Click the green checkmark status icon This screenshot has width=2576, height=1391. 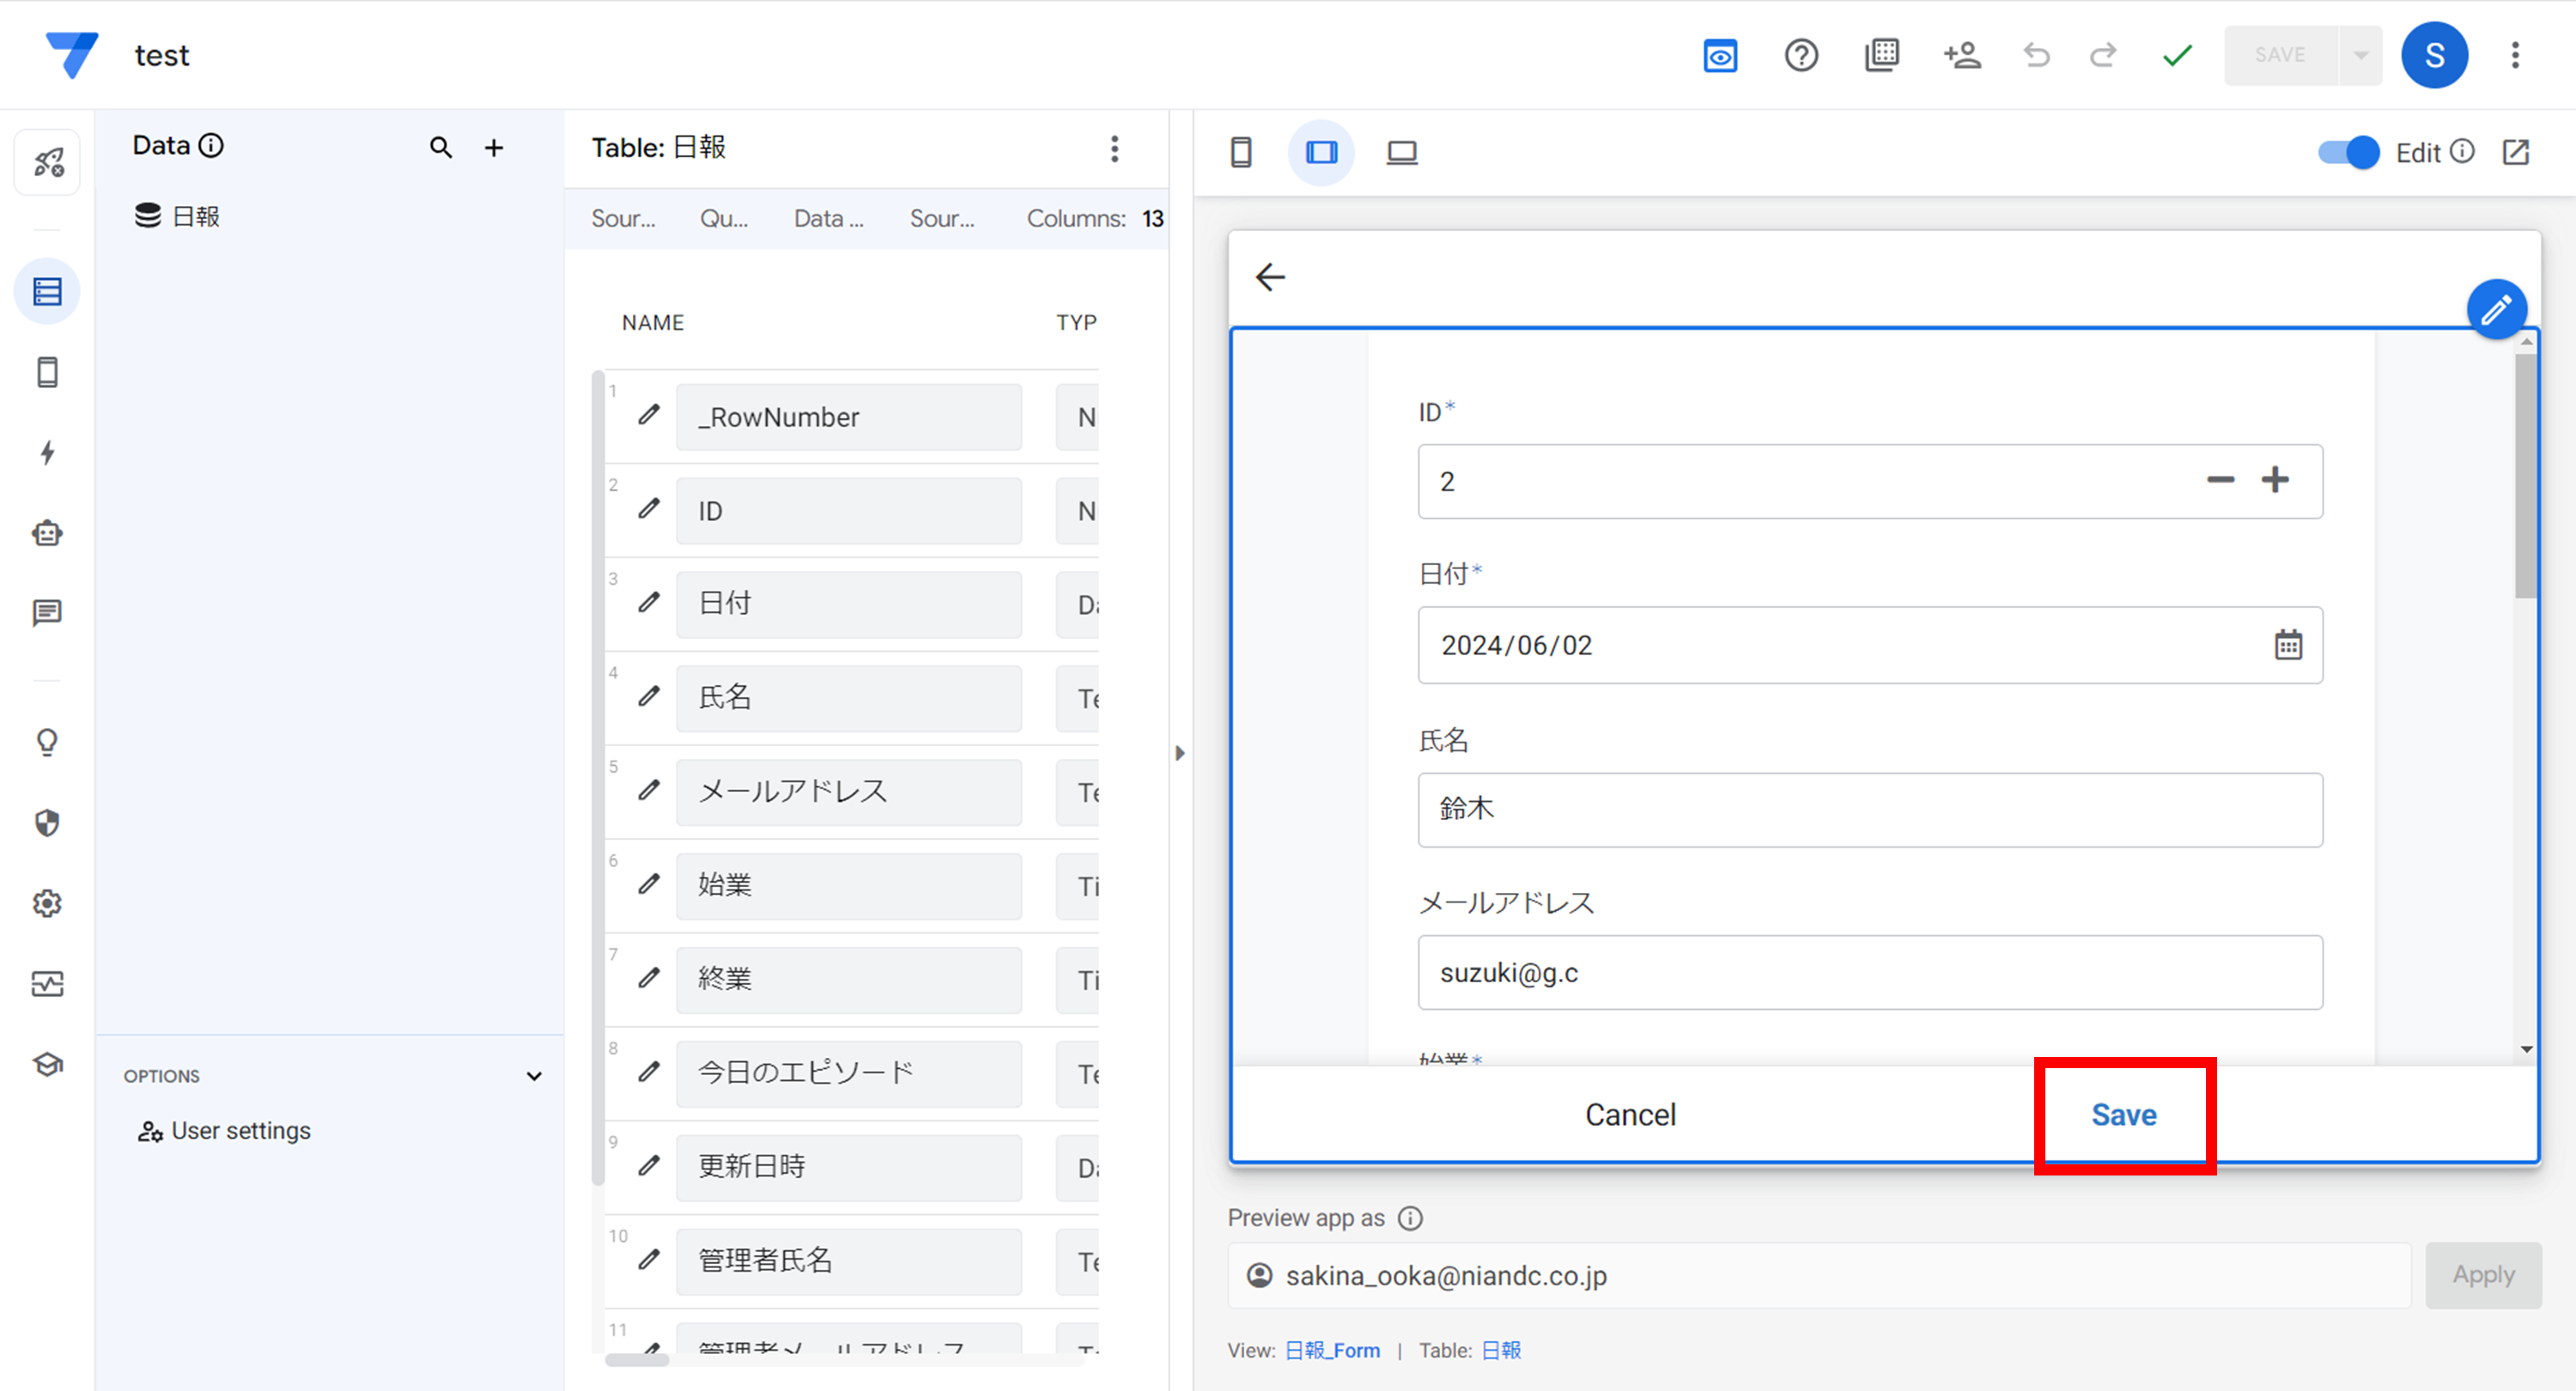tap(2177, 55)
